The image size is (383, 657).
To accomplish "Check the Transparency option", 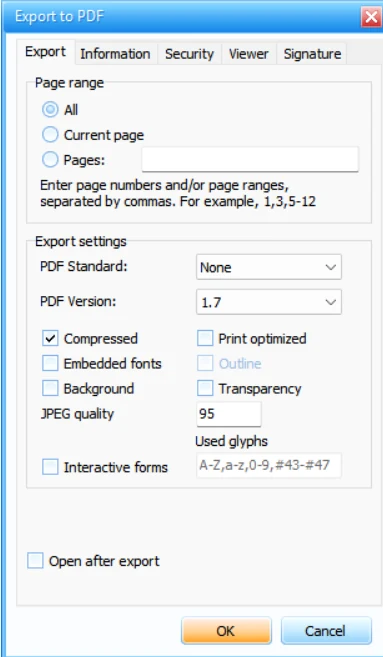I will [x=205, y=388].
